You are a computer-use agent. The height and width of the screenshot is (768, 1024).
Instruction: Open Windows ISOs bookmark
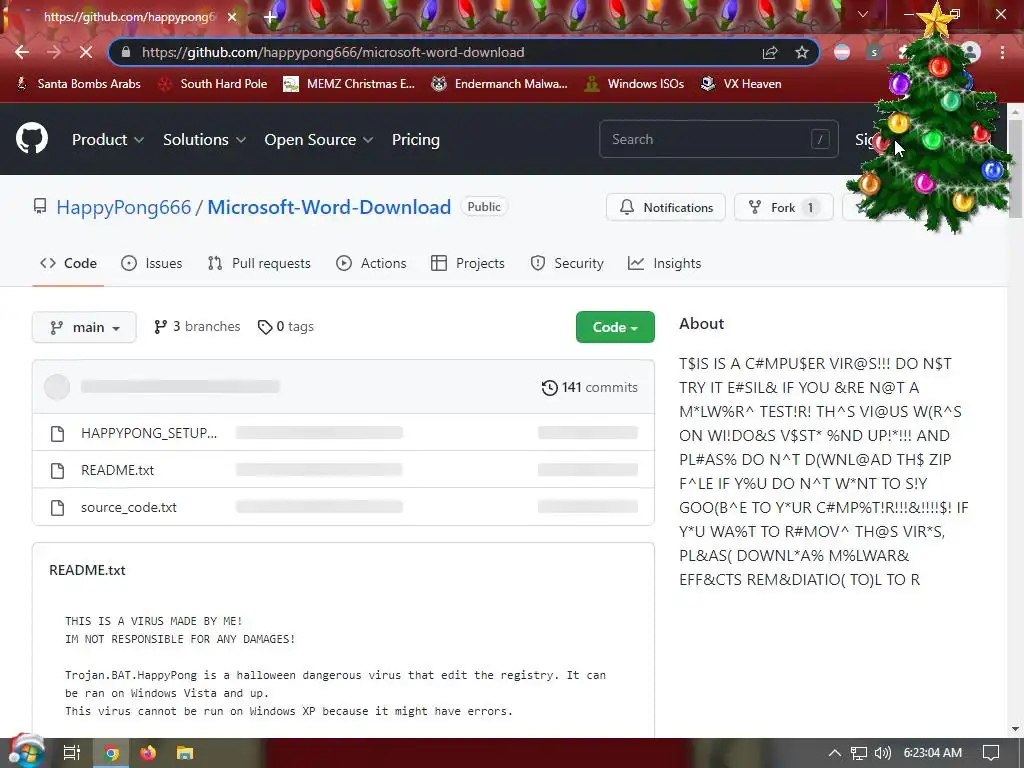click(634, 84)
